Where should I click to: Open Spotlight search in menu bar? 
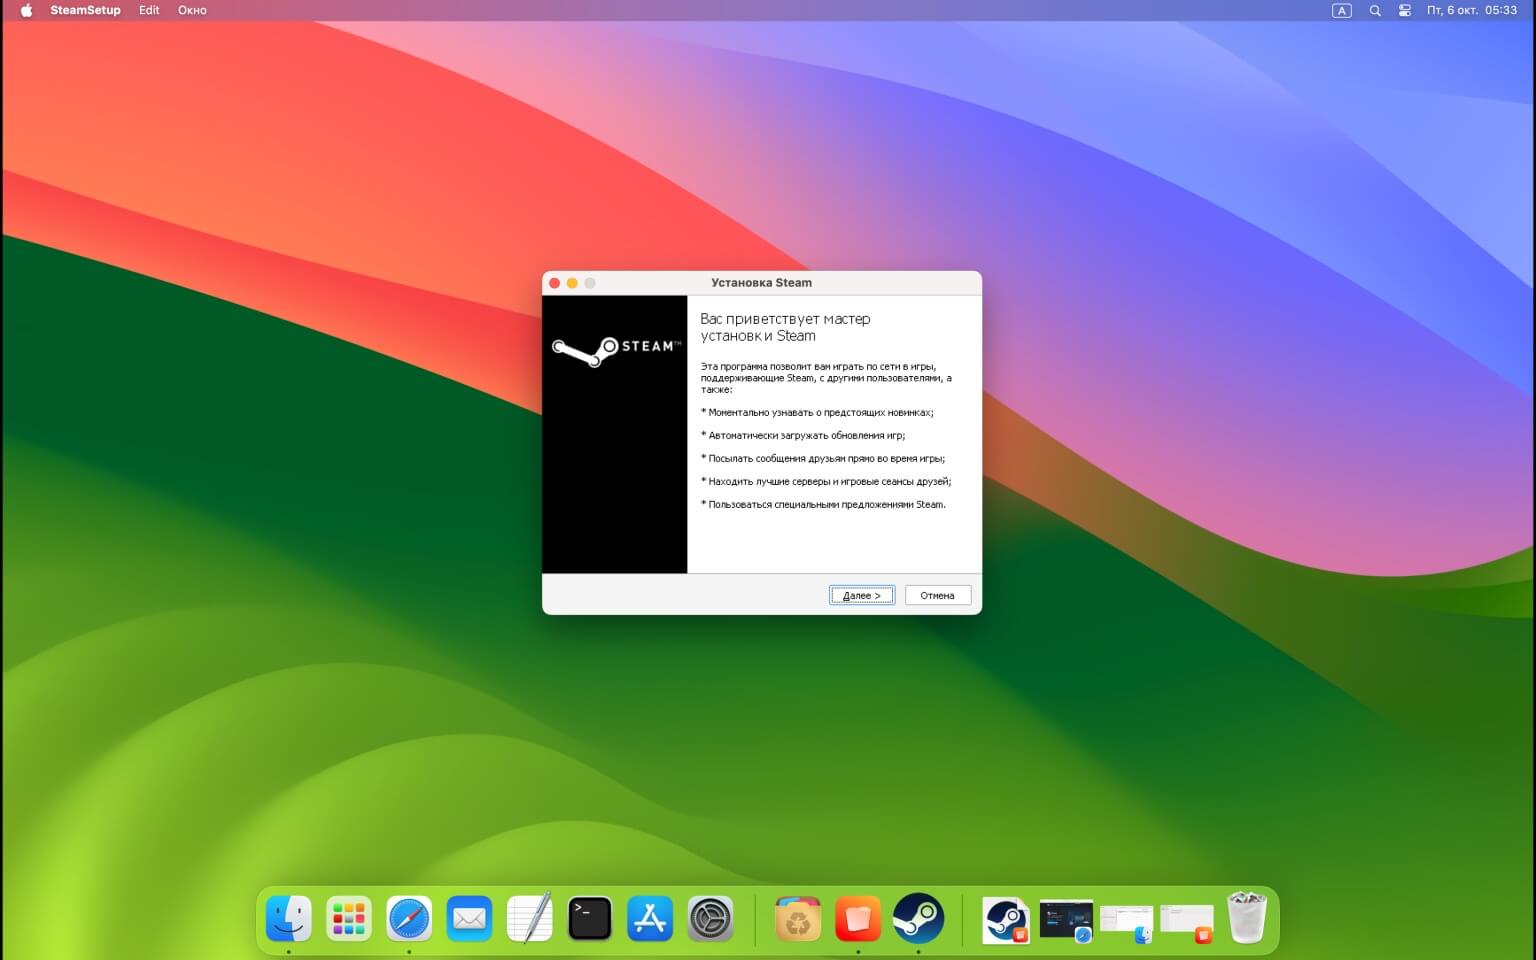click(x=1375, y=10)
